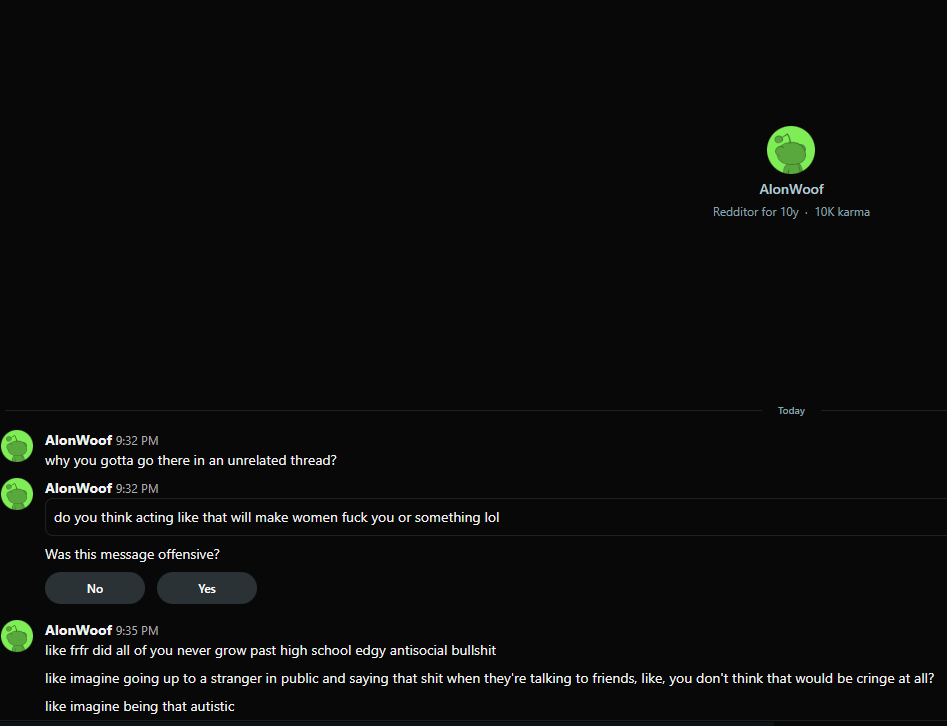This screenshot has width=947, height=726.
Task: Click the "Redditor for 10y" profile text
Action: [x=755, y=212]
